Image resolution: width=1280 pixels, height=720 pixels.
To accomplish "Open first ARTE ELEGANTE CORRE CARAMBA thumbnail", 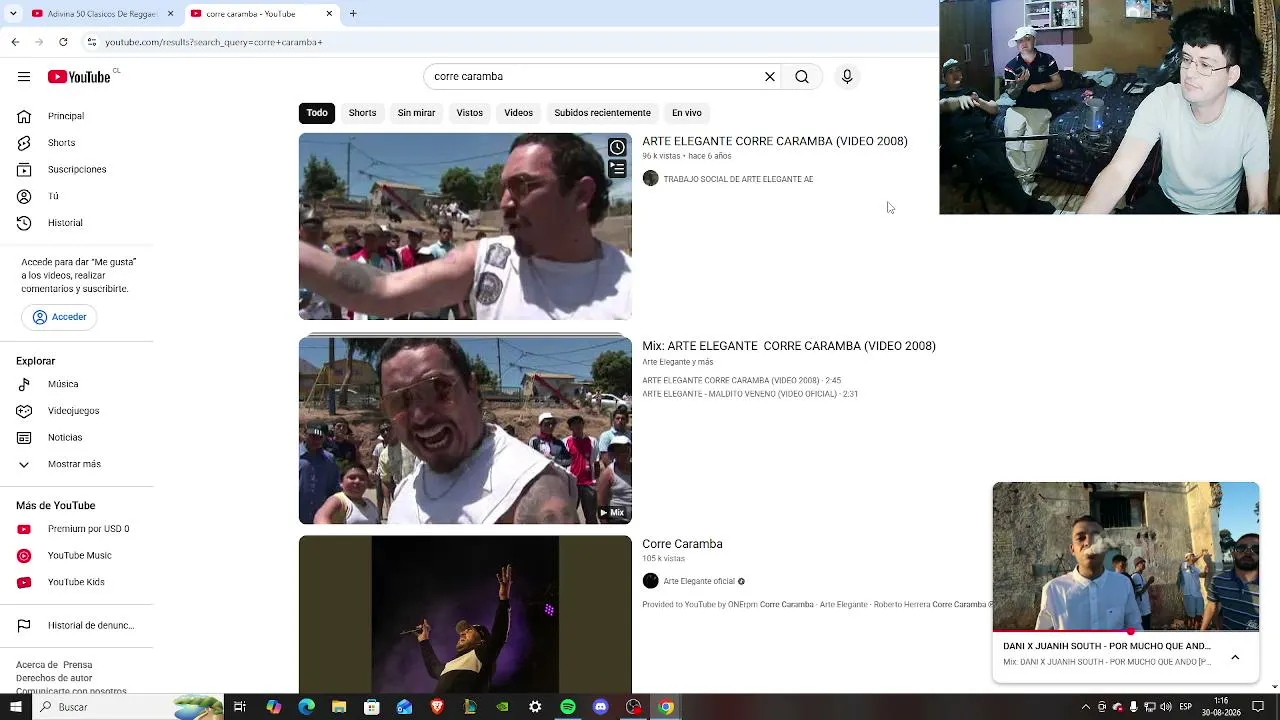I will [465, 227].
